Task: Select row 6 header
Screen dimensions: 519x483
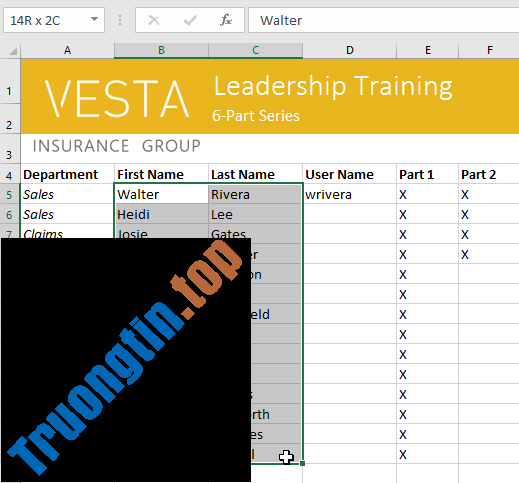Action: coord(10,215)
